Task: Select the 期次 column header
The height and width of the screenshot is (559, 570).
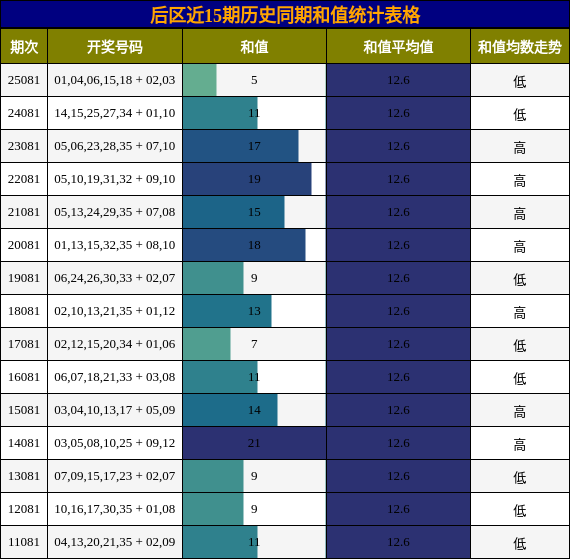Action: tap(24, 47)
